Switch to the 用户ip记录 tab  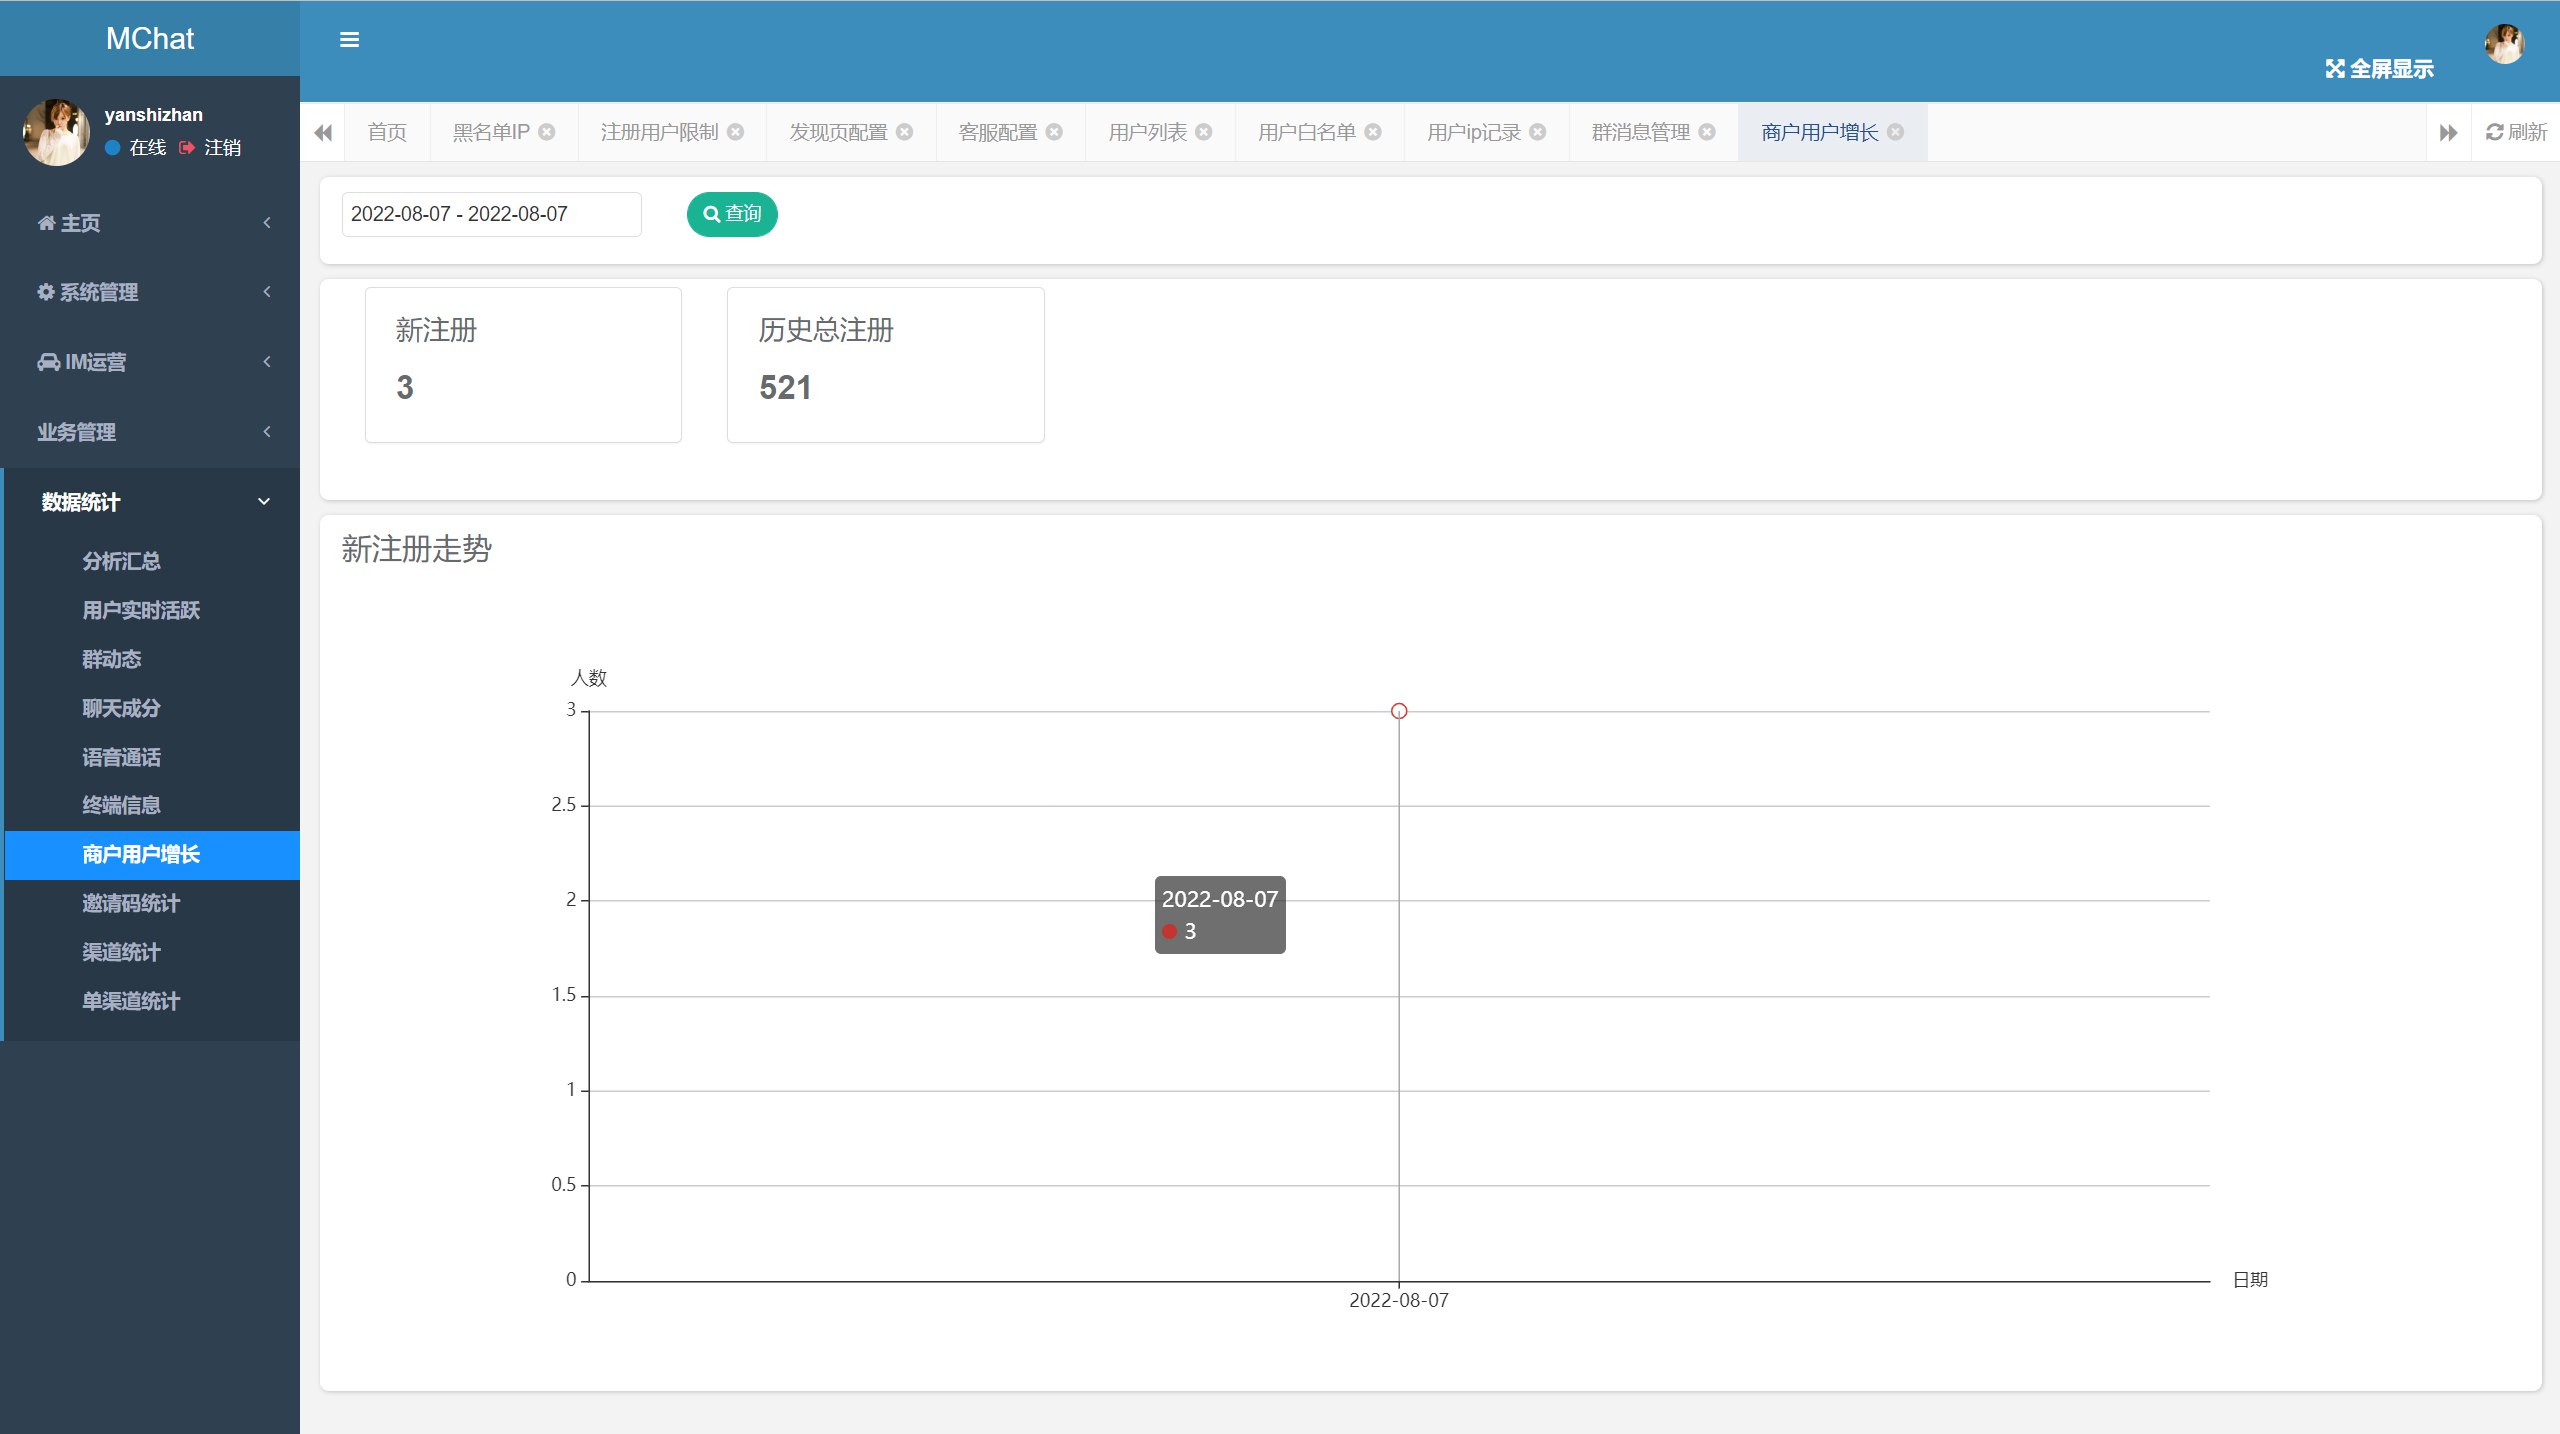coord(1474,132)
